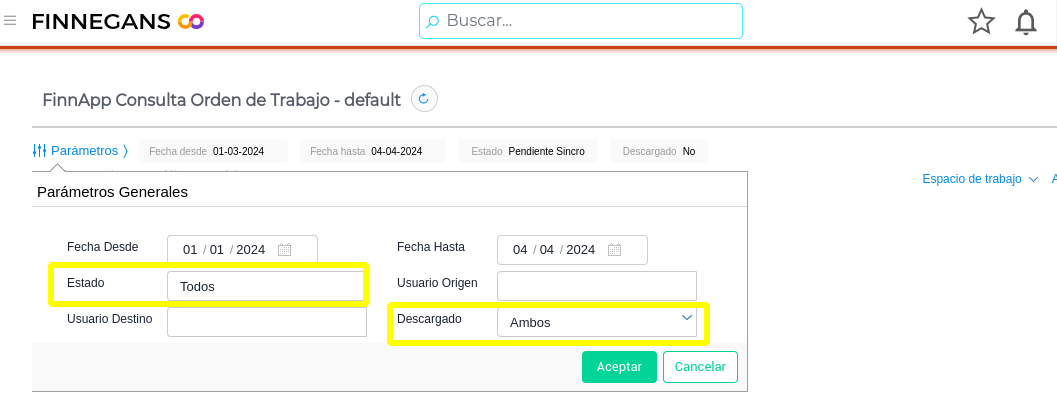Screen dimensions: 1057x419
Task: Expand the Descargado dropdown arrow
Action: (x=686, y=318)
